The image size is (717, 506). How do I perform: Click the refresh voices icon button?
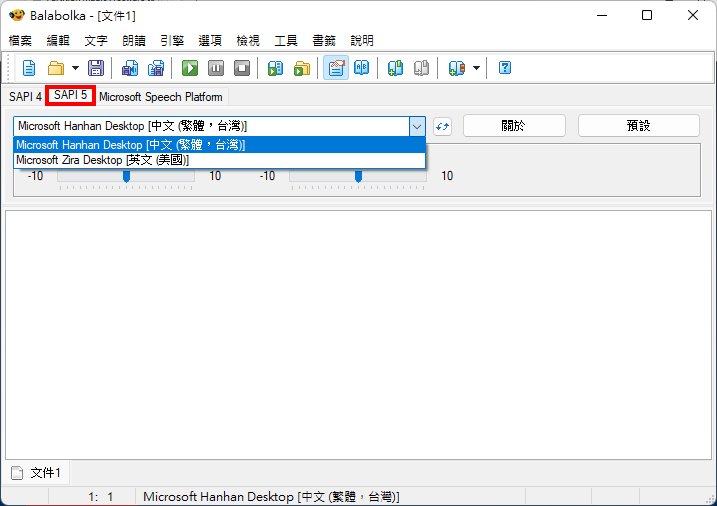442,127
